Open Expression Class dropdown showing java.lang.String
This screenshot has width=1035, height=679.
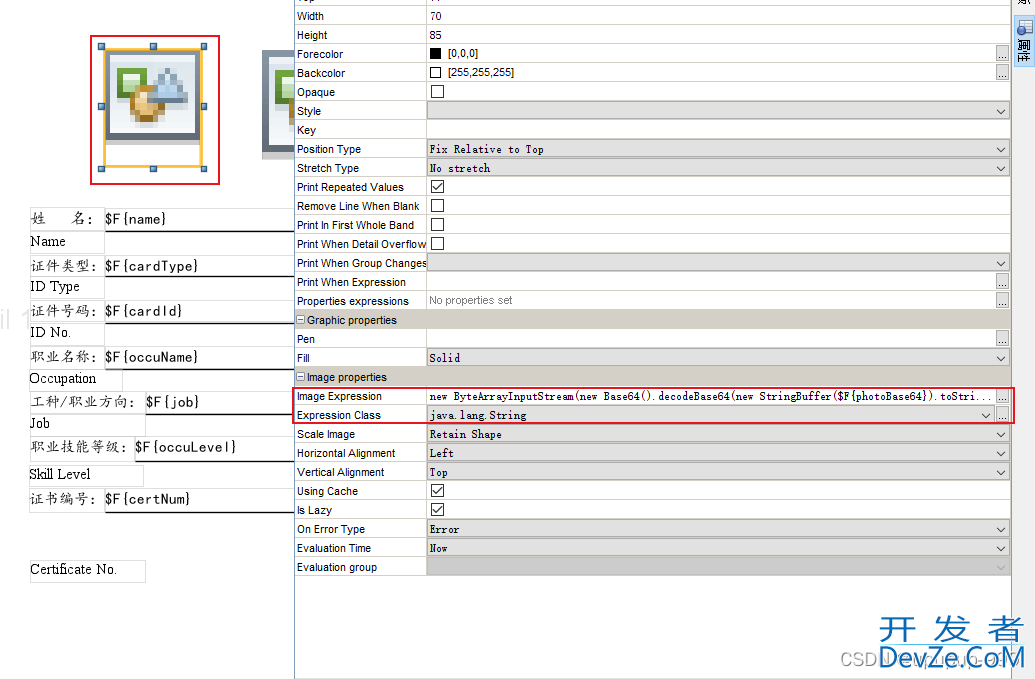710,415
